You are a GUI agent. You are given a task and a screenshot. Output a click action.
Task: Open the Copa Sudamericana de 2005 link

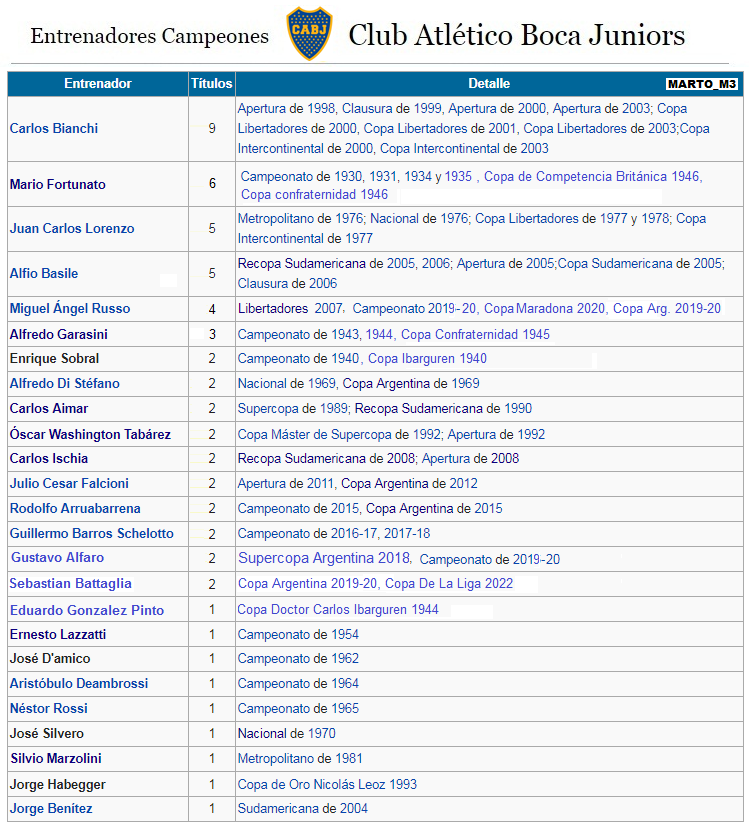pos(639,264)
